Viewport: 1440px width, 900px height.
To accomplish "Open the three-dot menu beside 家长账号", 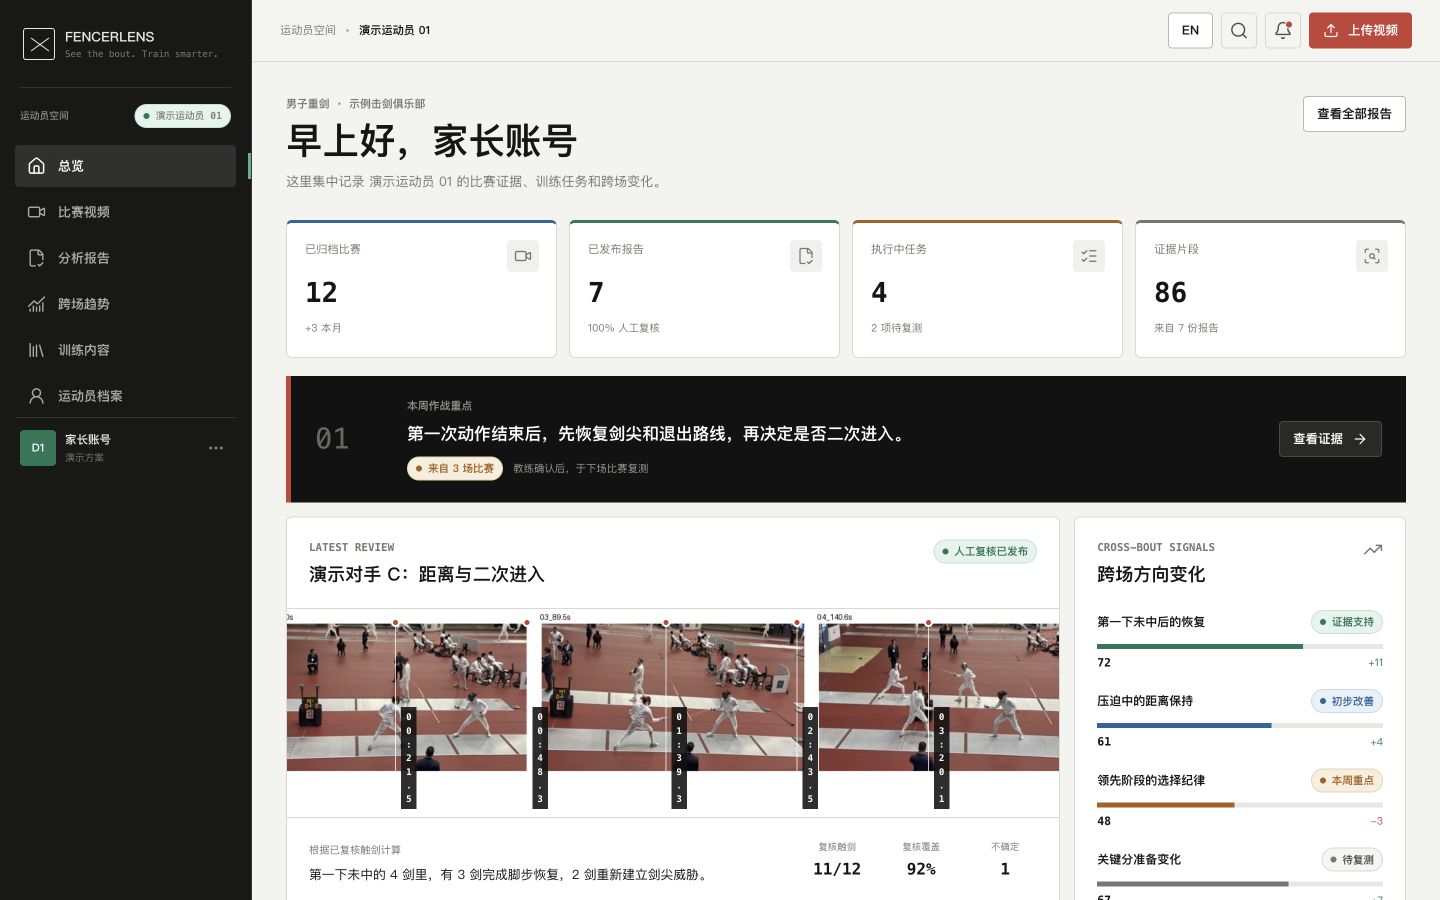I will tap(216, 448).
